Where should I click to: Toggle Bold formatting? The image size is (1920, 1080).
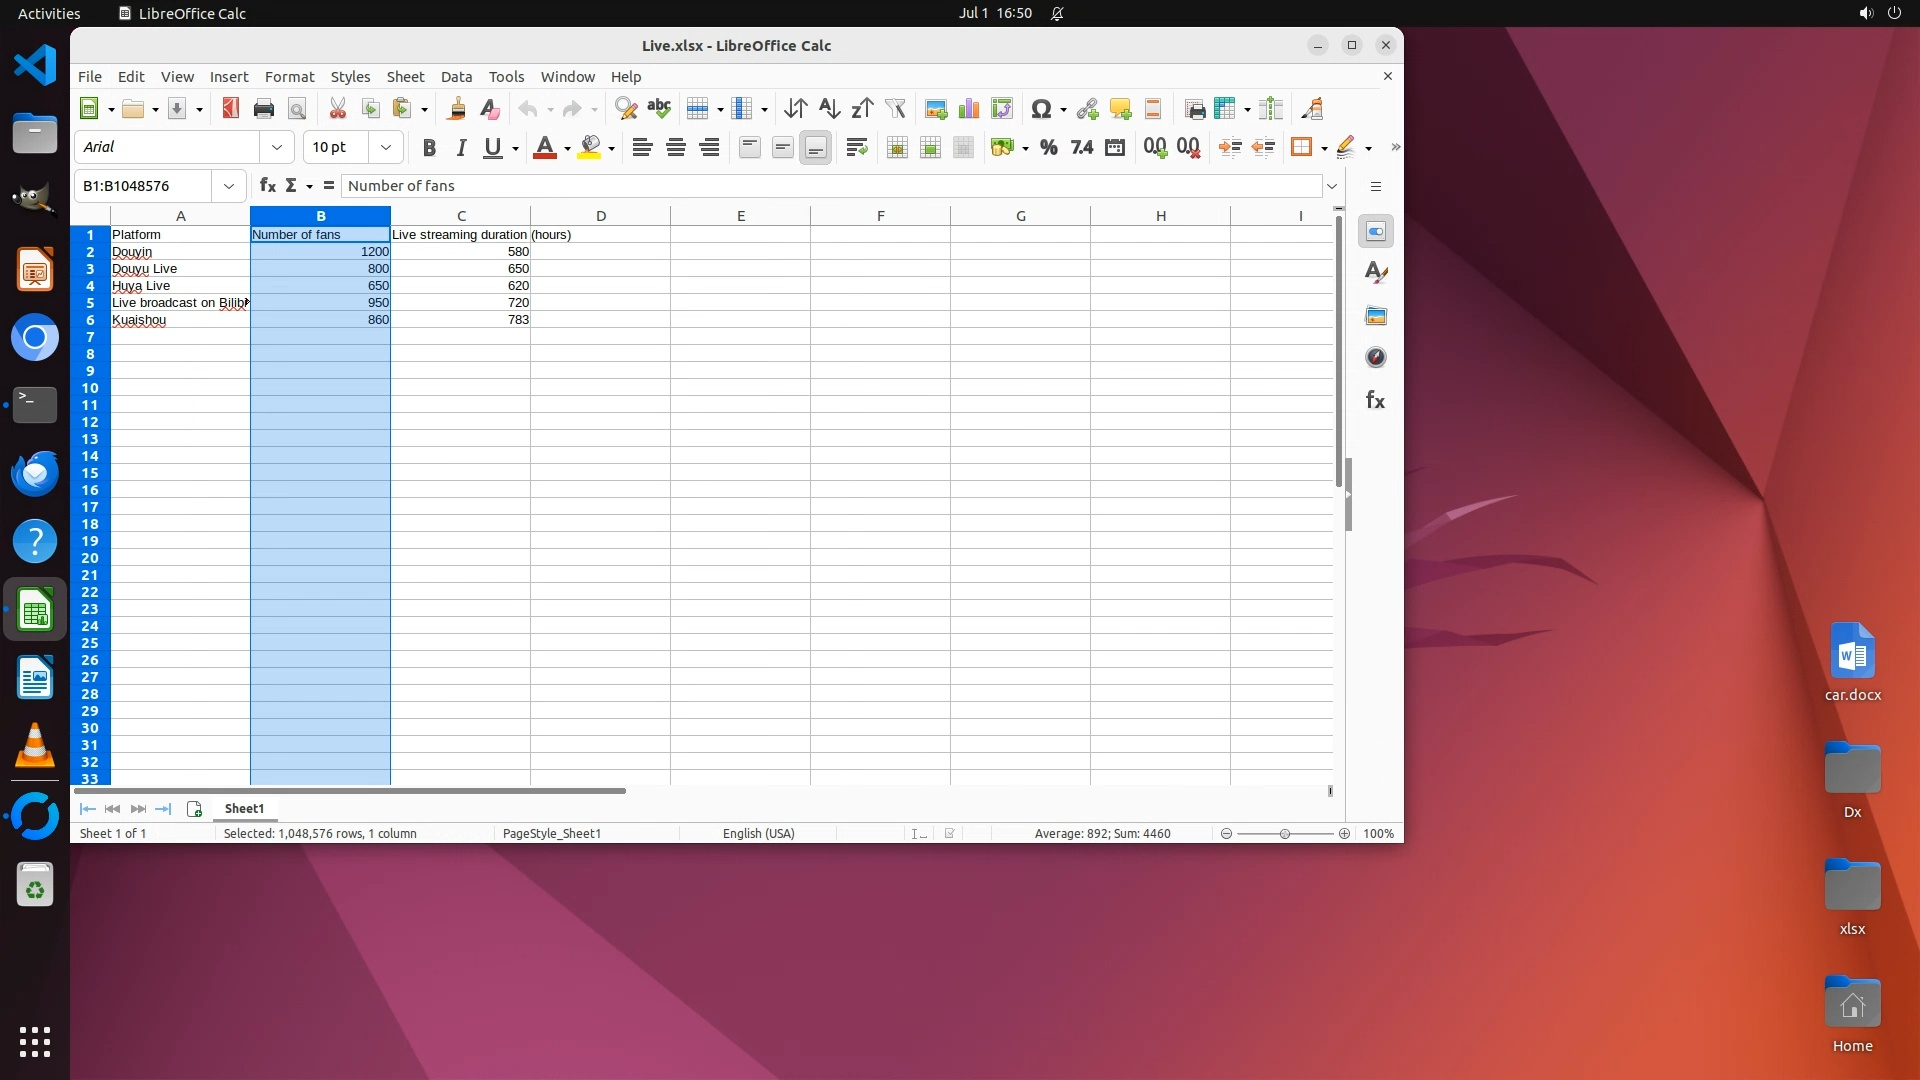coord(429,148)
